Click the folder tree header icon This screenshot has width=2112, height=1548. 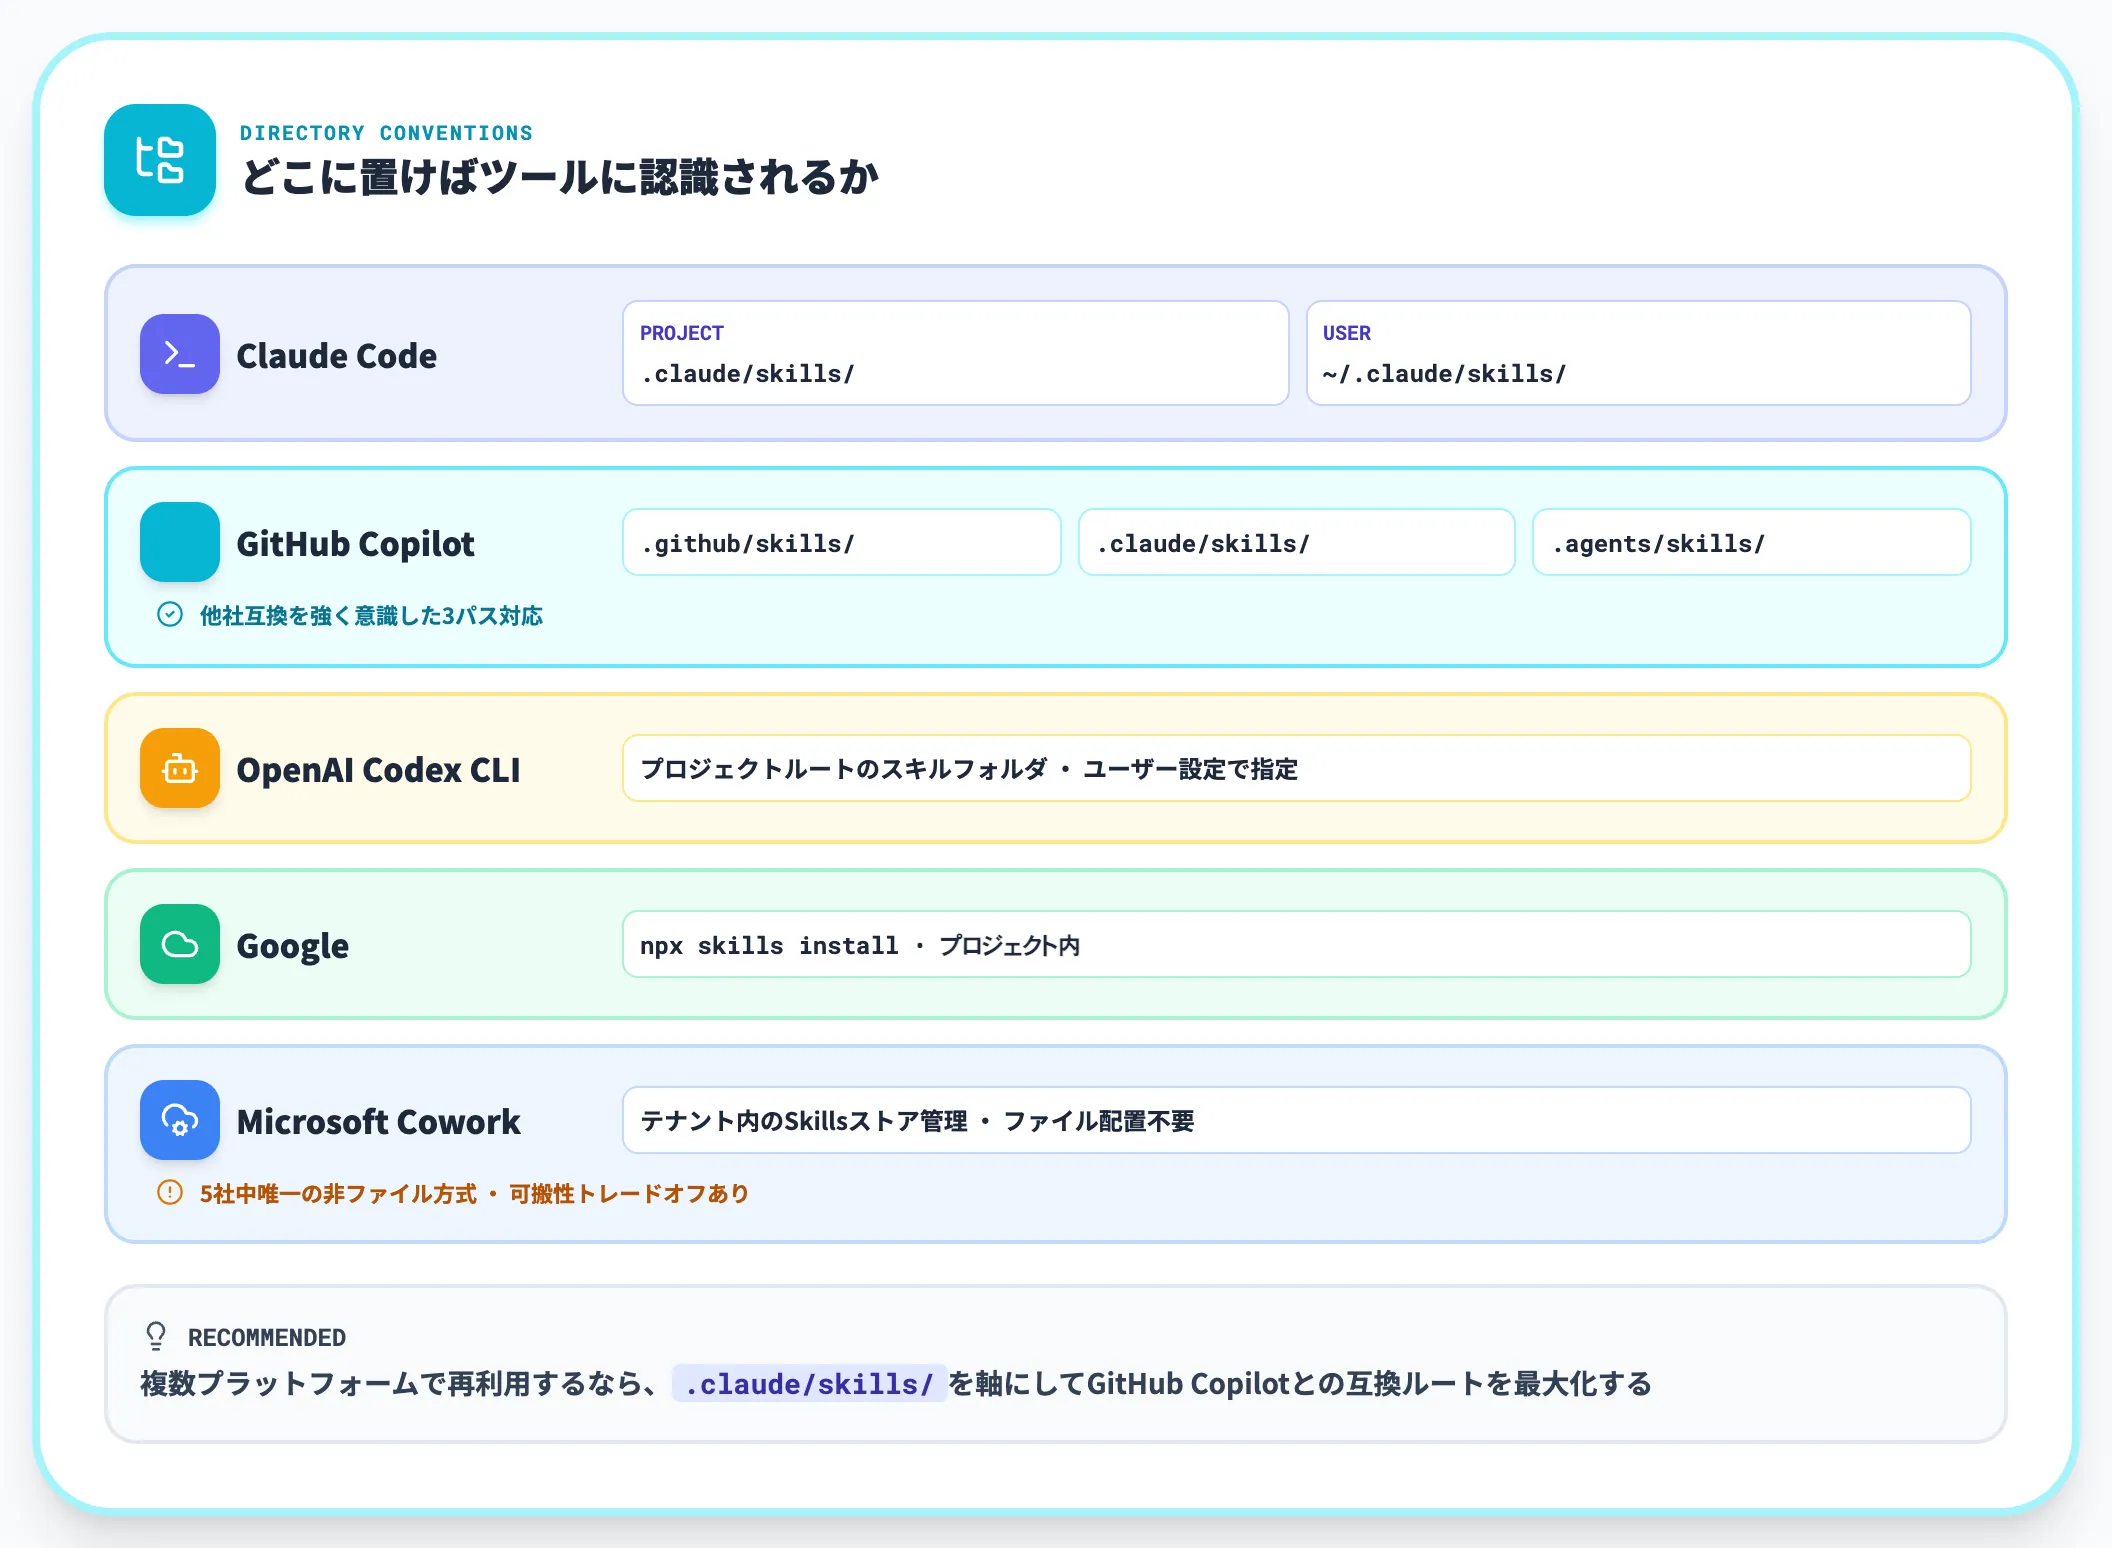[160, 160]
